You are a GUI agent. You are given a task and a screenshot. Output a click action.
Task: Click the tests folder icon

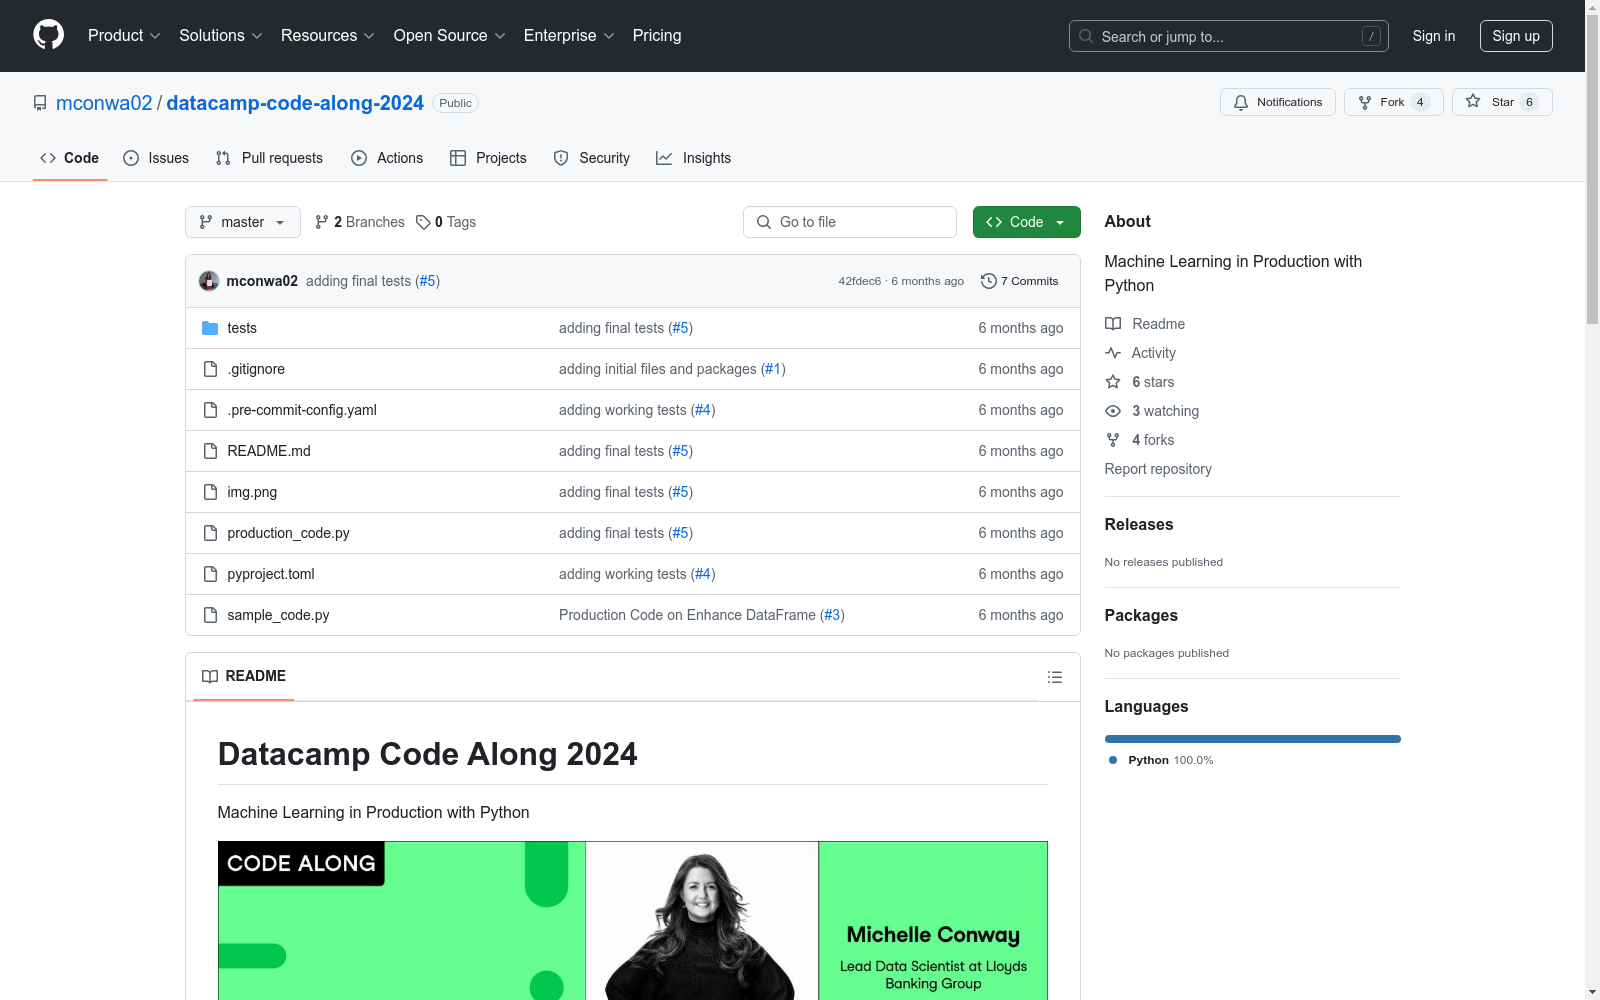click(210, 328)
